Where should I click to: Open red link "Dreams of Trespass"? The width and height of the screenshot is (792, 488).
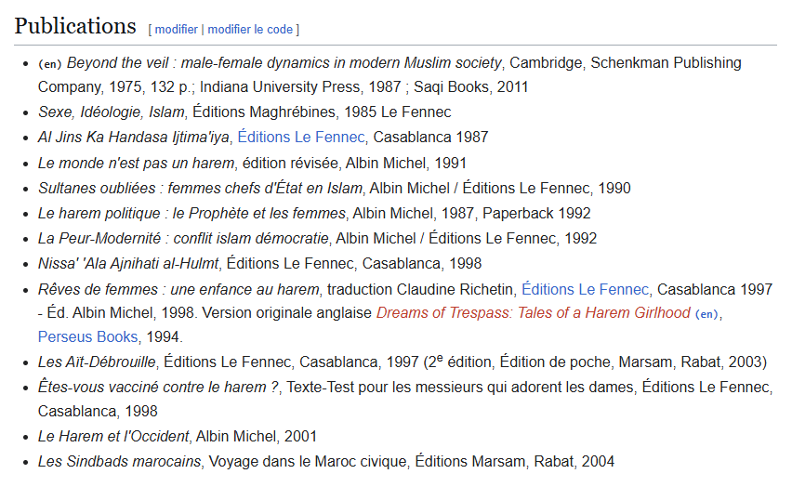click(533, 313)
